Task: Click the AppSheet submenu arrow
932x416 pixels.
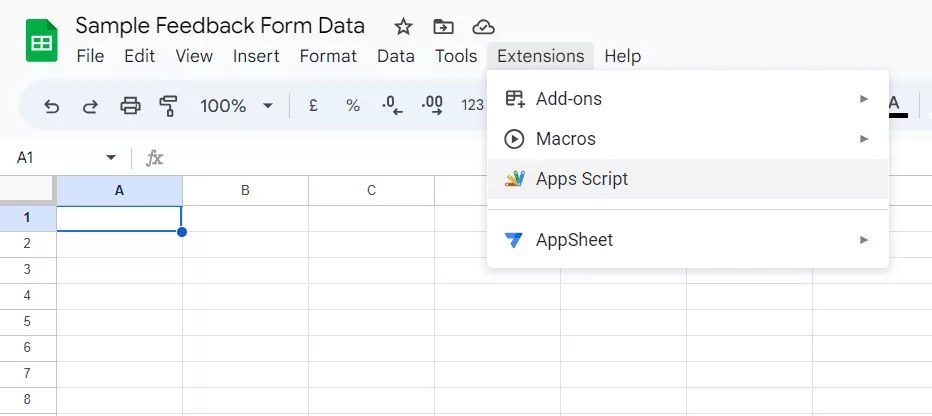Action: [864, 240]
